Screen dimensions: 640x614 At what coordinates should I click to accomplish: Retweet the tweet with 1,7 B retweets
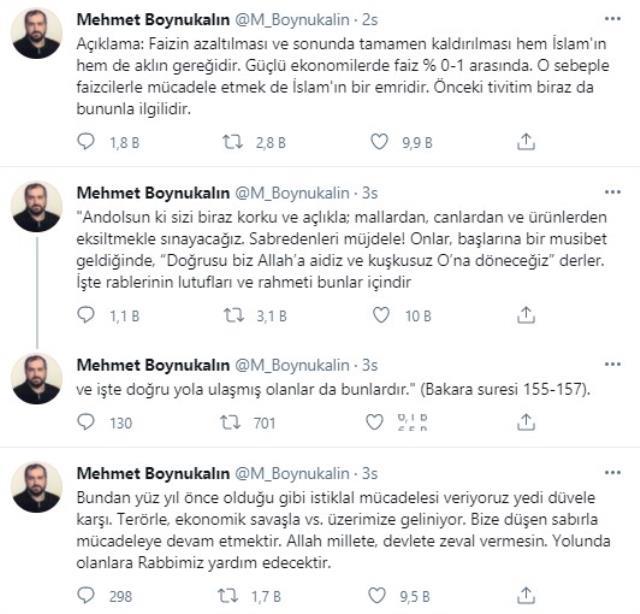pyautogui.click(x=232, y=596)
